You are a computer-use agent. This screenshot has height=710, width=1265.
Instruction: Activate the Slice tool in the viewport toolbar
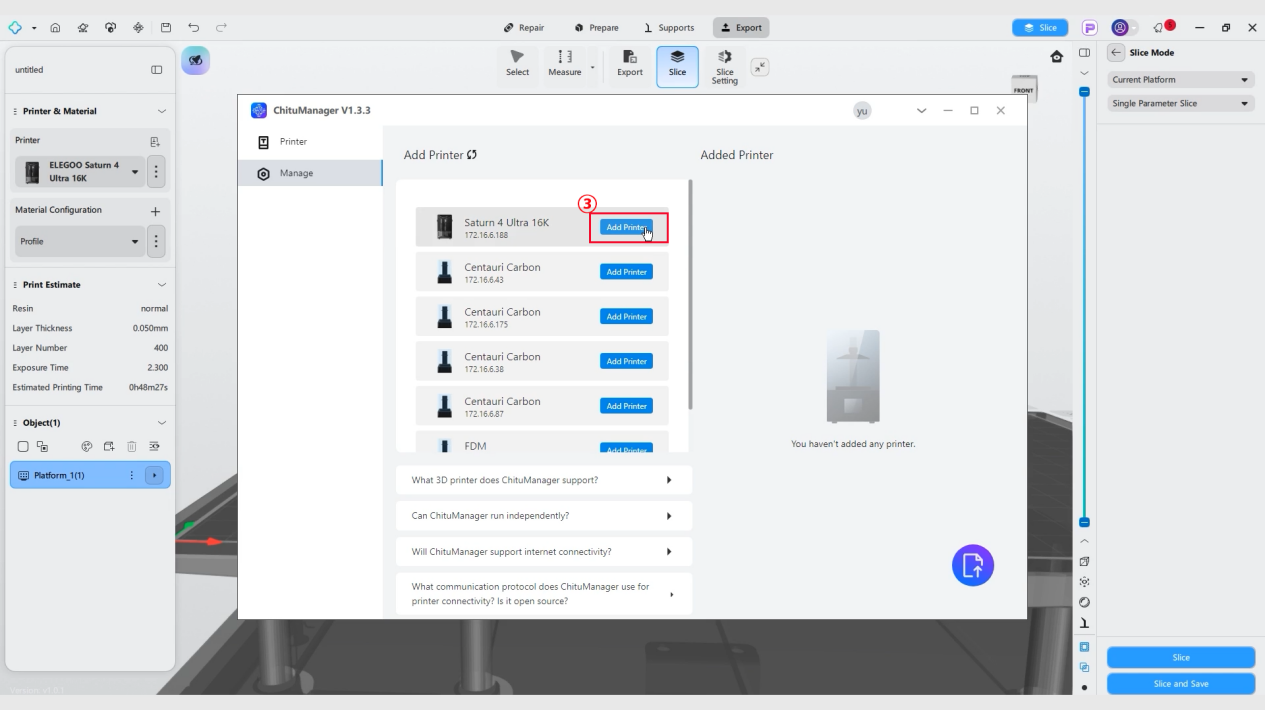pos(677,65)
